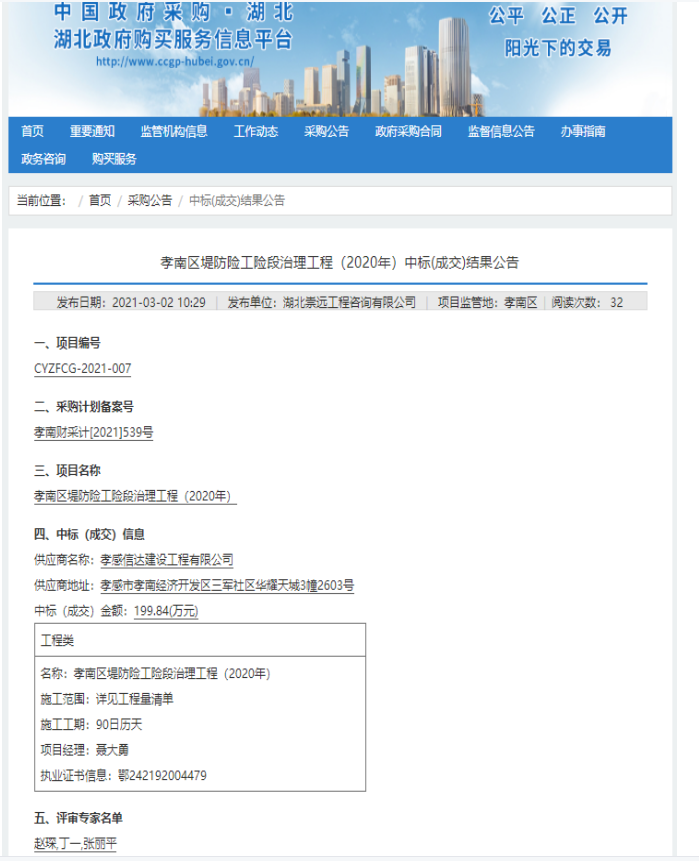Click the expert list 赵琛,丁一,张丽平
The width and height of the screenshot is (699, 861).
pos(75,844)
